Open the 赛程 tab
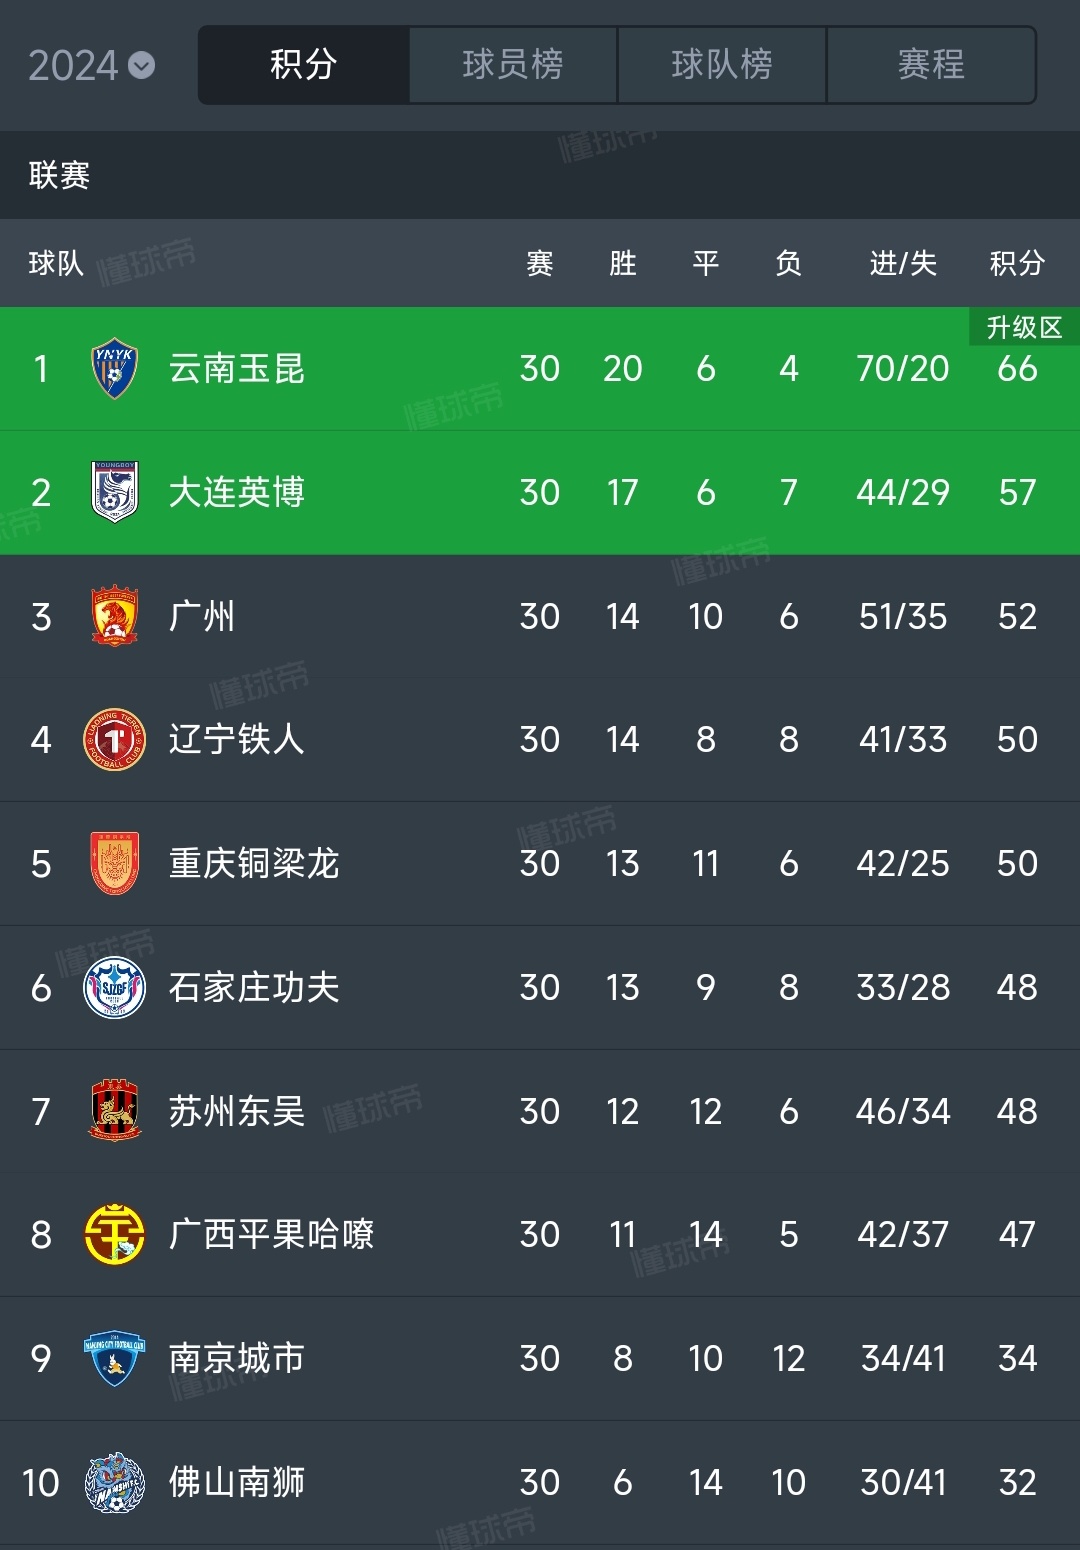Image resolution: width=1080 pixels, height=1550 pixels. tap(931, 65)
